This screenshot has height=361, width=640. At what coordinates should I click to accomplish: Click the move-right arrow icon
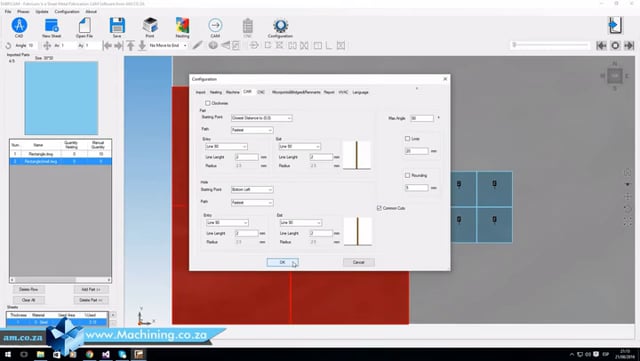click(x=118, y=45)
